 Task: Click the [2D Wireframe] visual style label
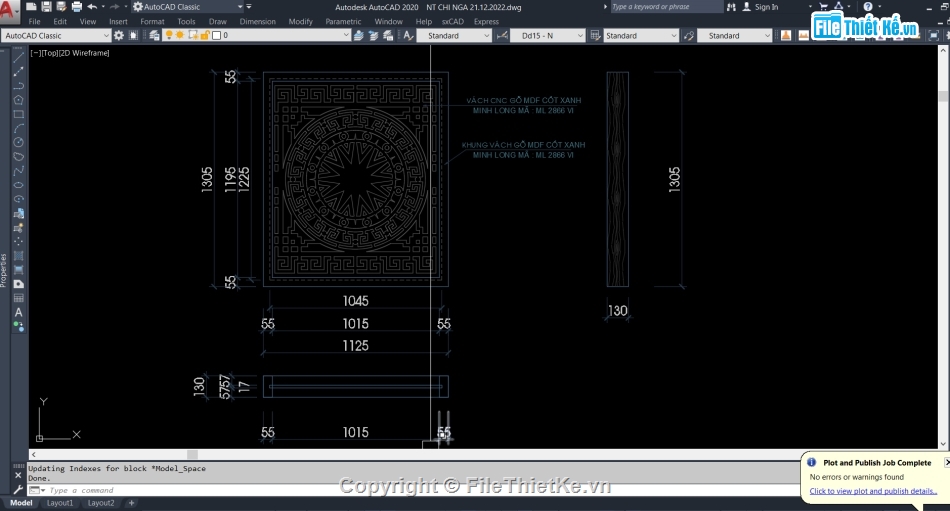click(x=84, y=53)
